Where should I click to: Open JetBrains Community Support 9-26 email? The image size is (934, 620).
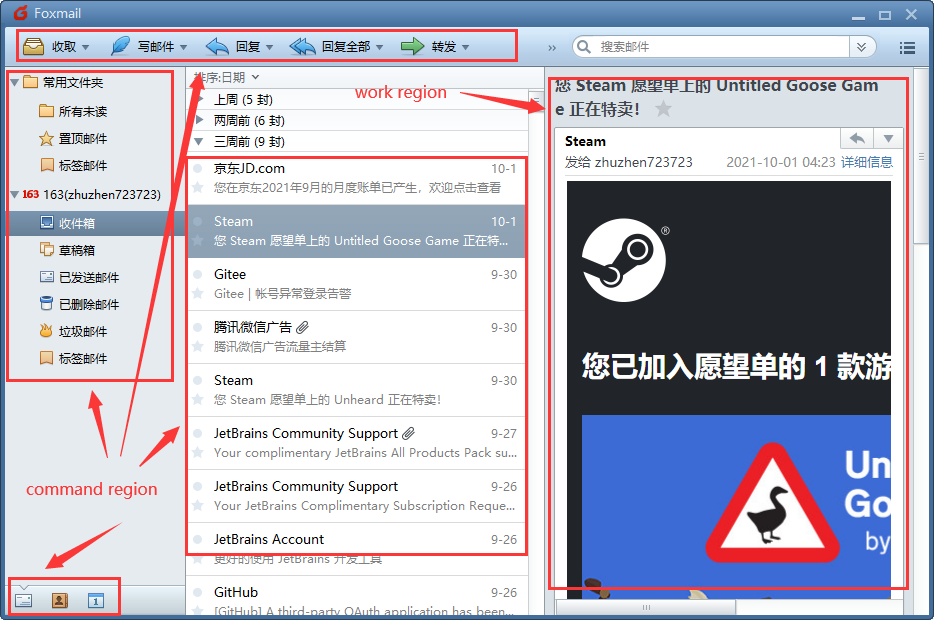tap(356, 496)
